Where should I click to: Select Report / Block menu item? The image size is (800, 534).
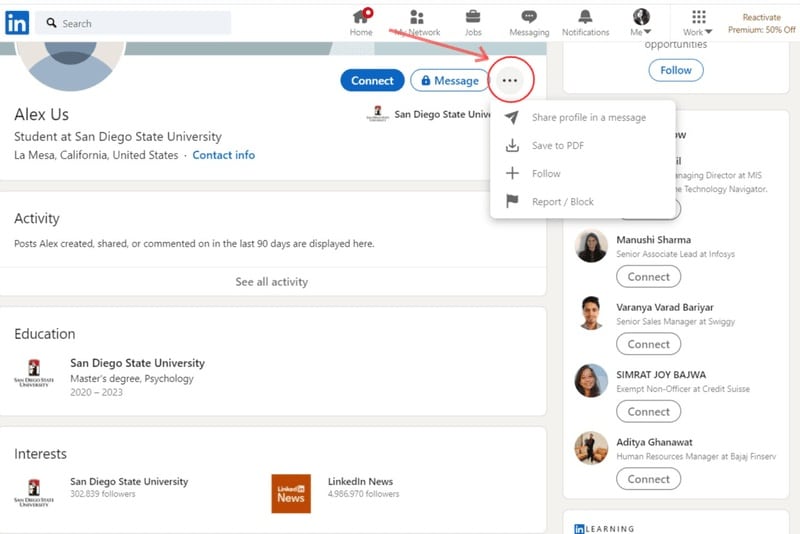click(583, 201)
